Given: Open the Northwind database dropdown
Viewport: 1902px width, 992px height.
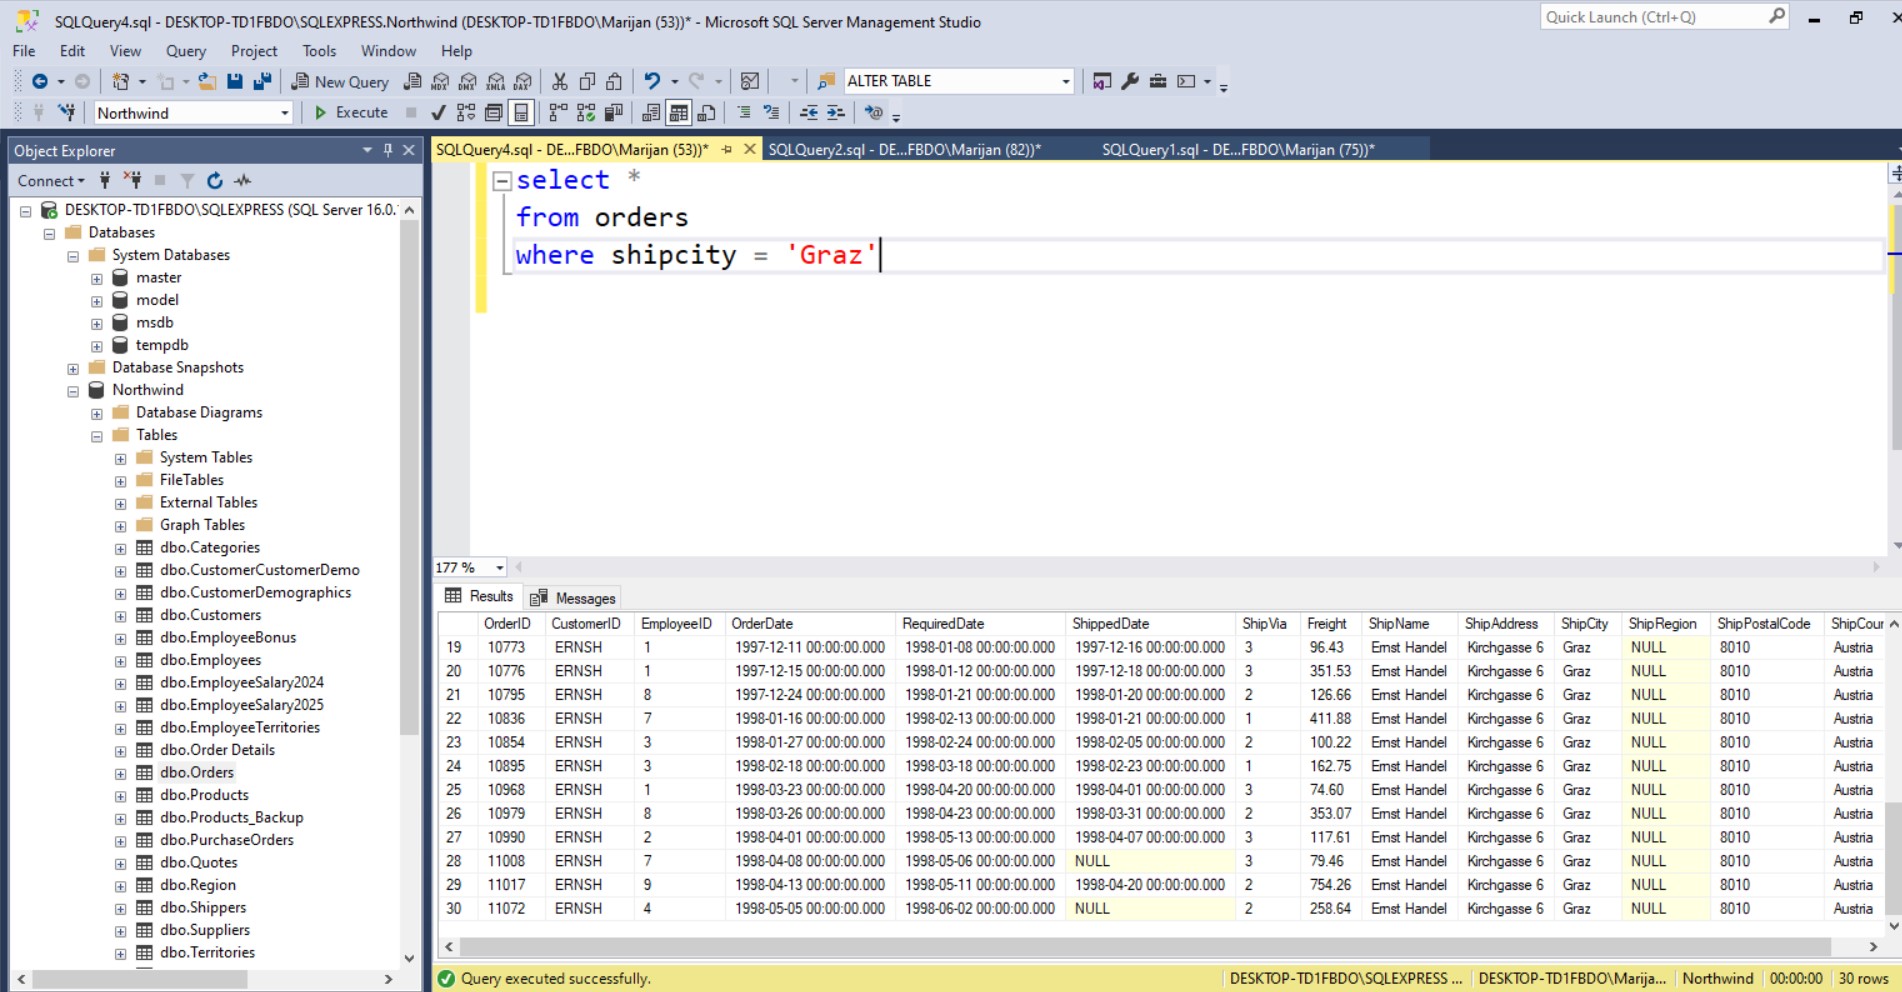Looking at the screenshot, I should tap(284, 113).
